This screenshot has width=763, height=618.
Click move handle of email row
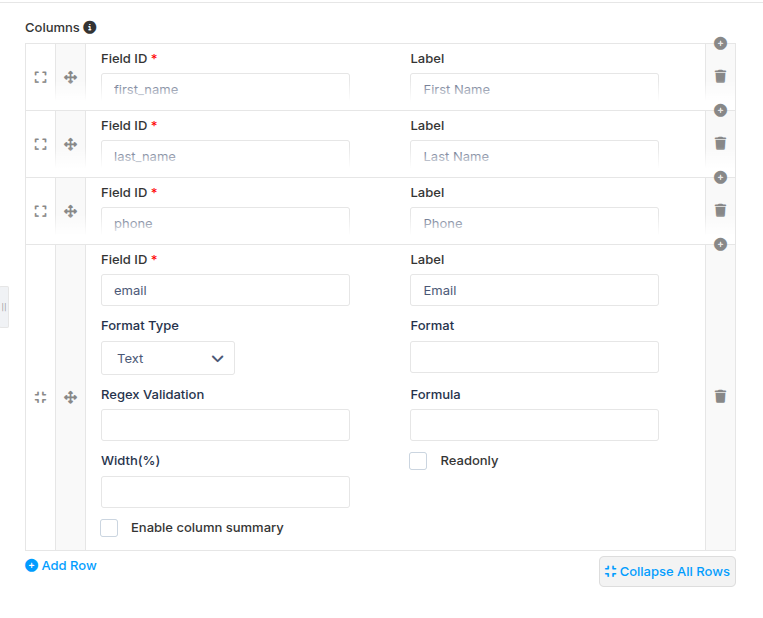(71, 397)
